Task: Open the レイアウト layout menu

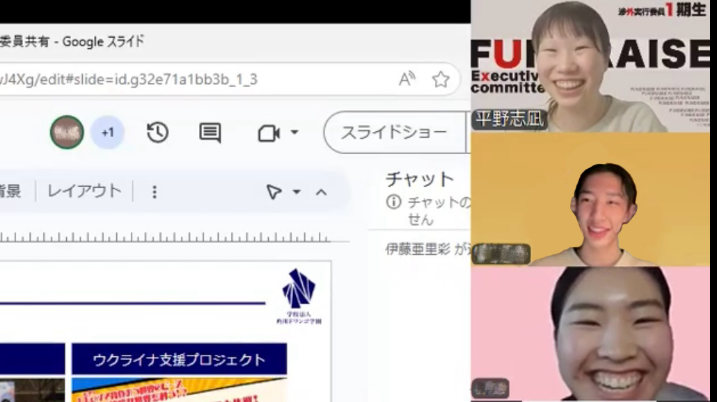Action: tap(84, 191)
